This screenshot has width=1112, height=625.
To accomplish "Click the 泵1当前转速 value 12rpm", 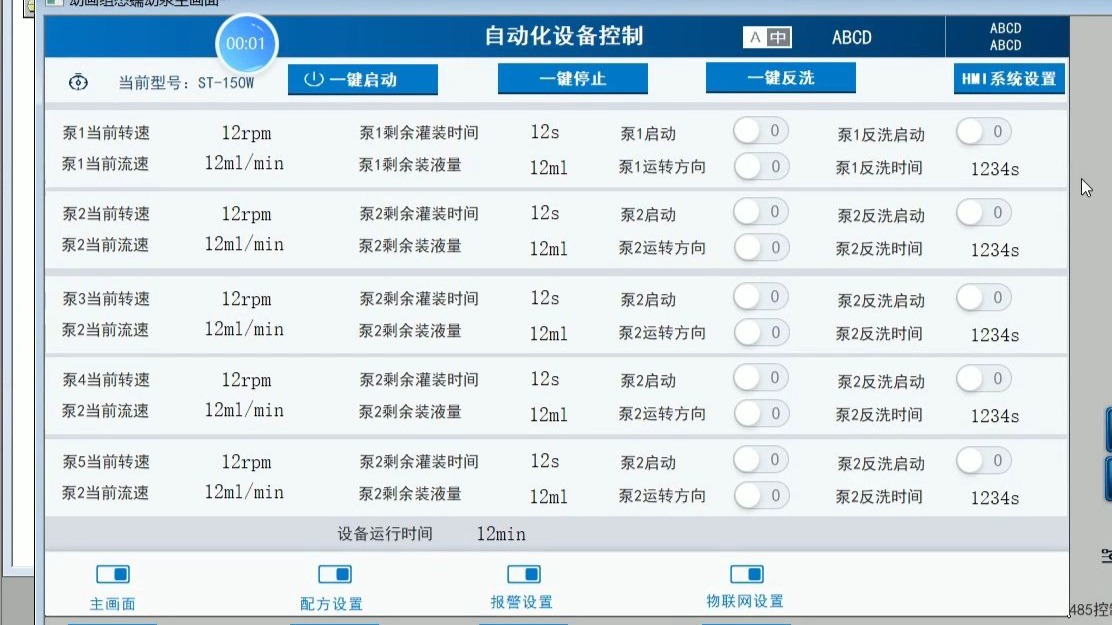I will click(246, 133).
